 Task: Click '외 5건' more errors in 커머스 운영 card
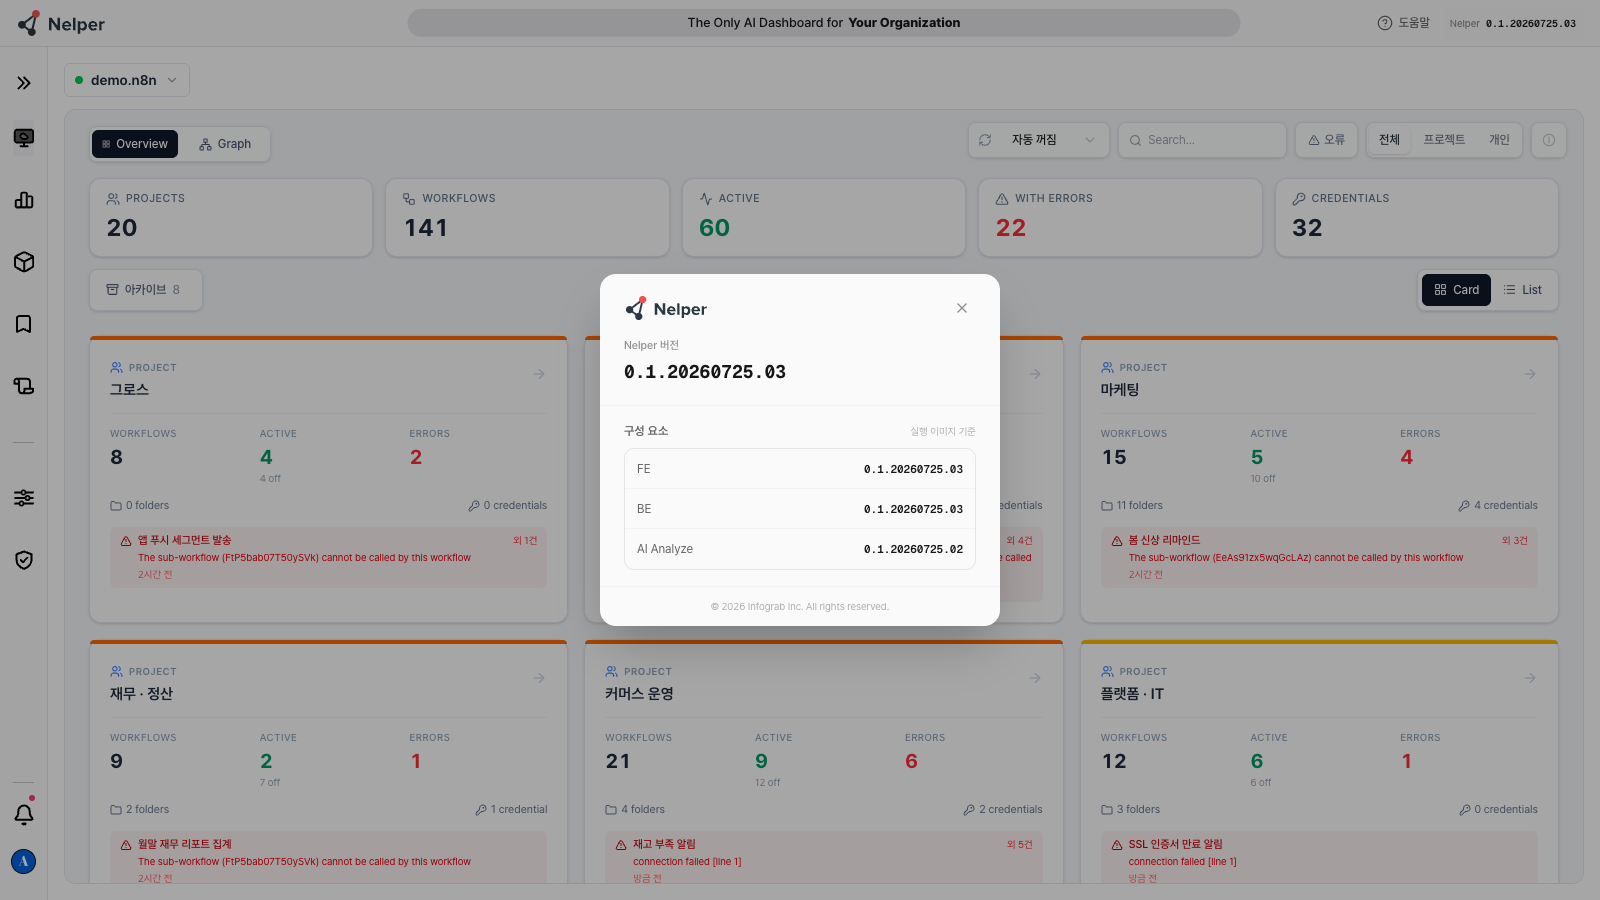tap(1020, 845)
